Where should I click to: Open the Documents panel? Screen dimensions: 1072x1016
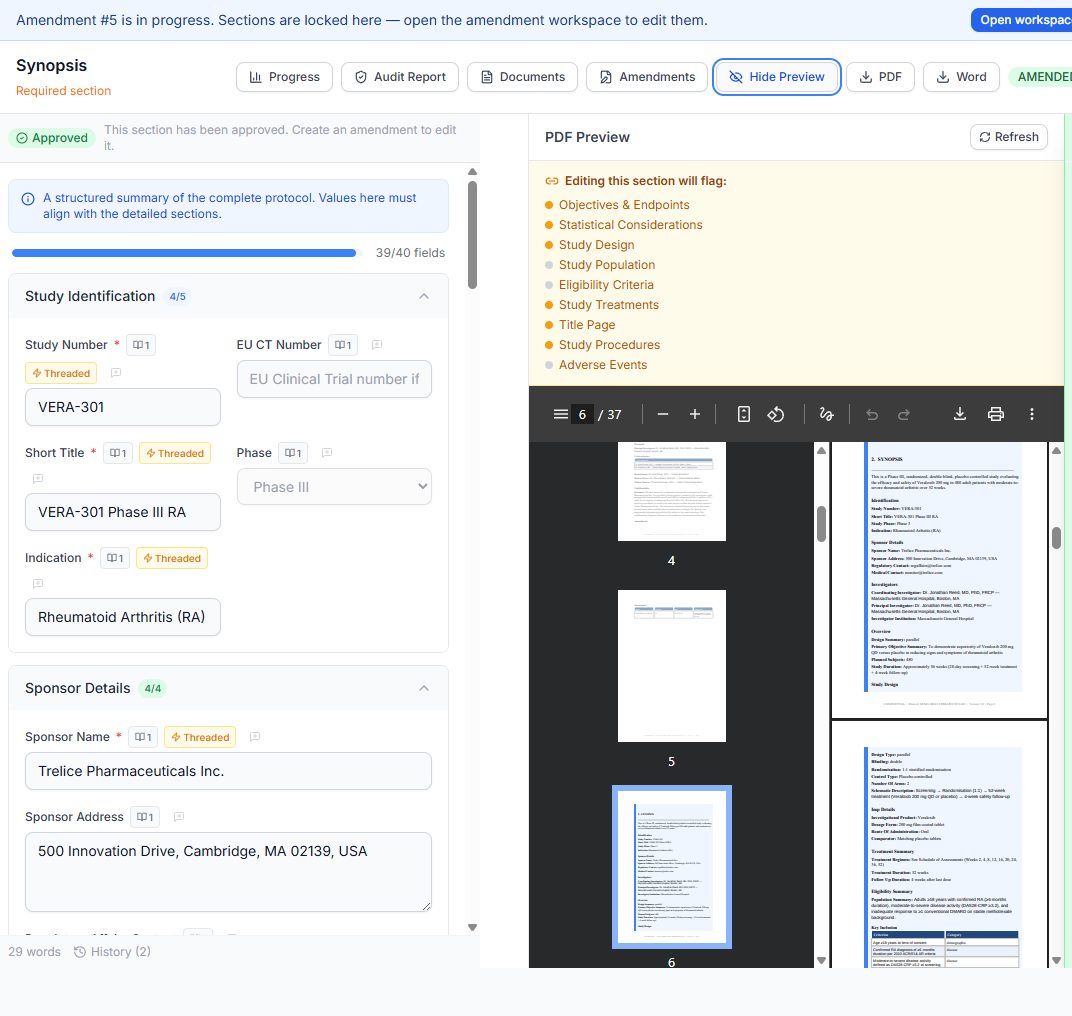(x=522, y=77)
